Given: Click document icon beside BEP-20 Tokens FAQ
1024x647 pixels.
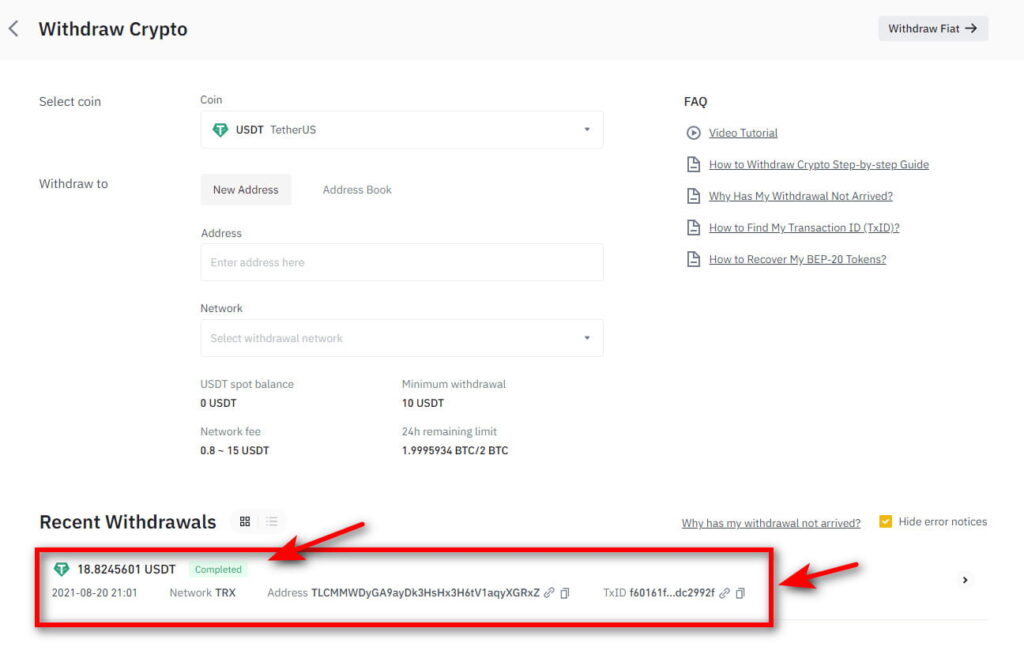Looking at the screenshot, I should coord(694,259).
